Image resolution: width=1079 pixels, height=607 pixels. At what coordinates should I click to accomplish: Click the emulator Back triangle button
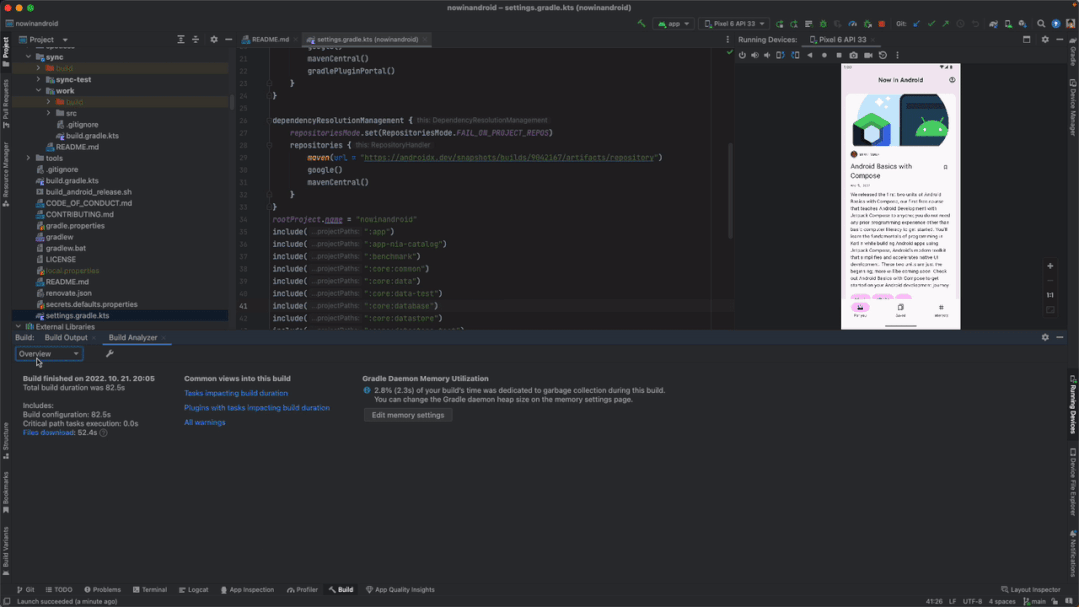[810, 55]
